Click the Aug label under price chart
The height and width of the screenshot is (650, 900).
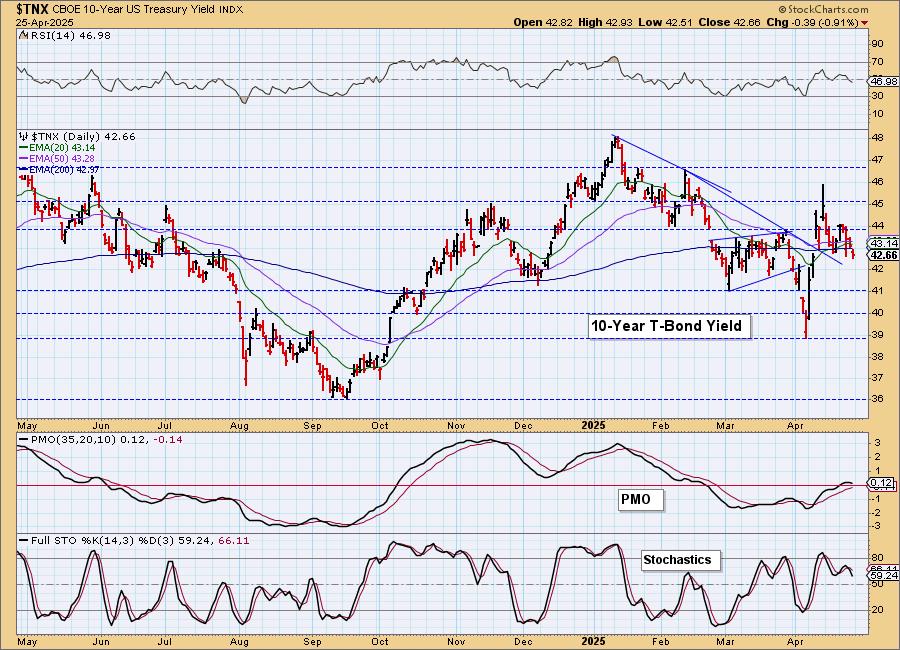pyautogui.click(x=239, y=425)
